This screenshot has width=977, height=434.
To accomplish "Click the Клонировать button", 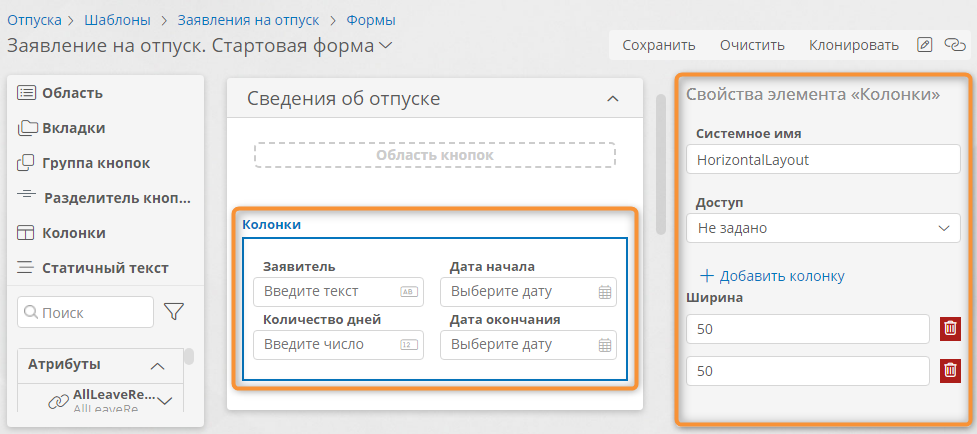I will click(x=854, y=45).
